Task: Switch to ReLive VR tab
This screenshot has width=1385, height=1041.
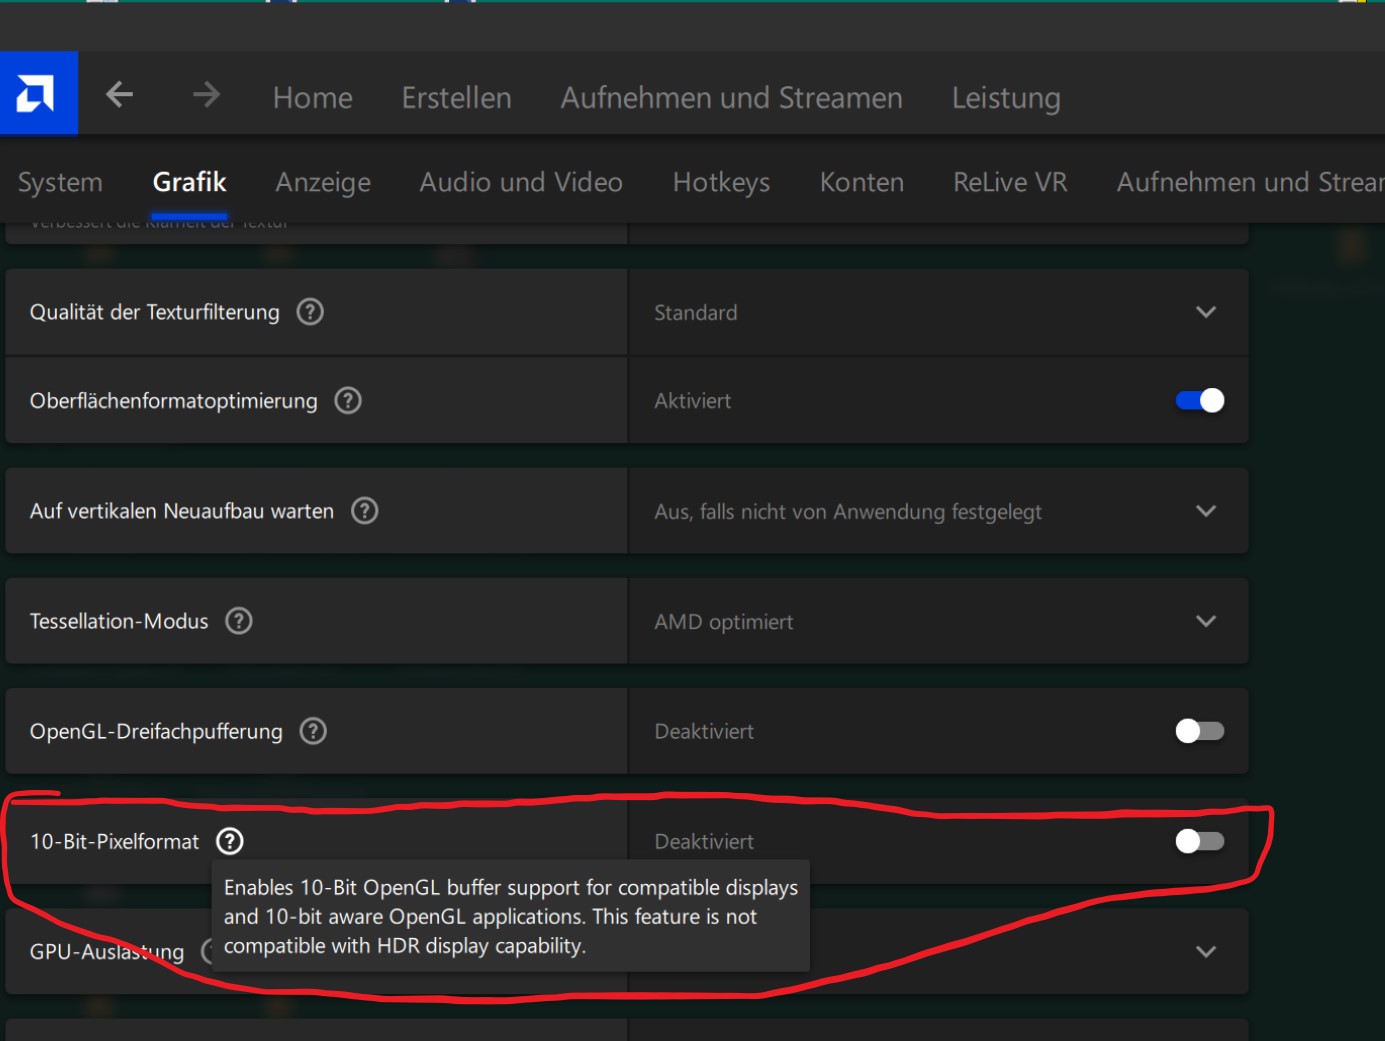Action: click(1010, 182)
